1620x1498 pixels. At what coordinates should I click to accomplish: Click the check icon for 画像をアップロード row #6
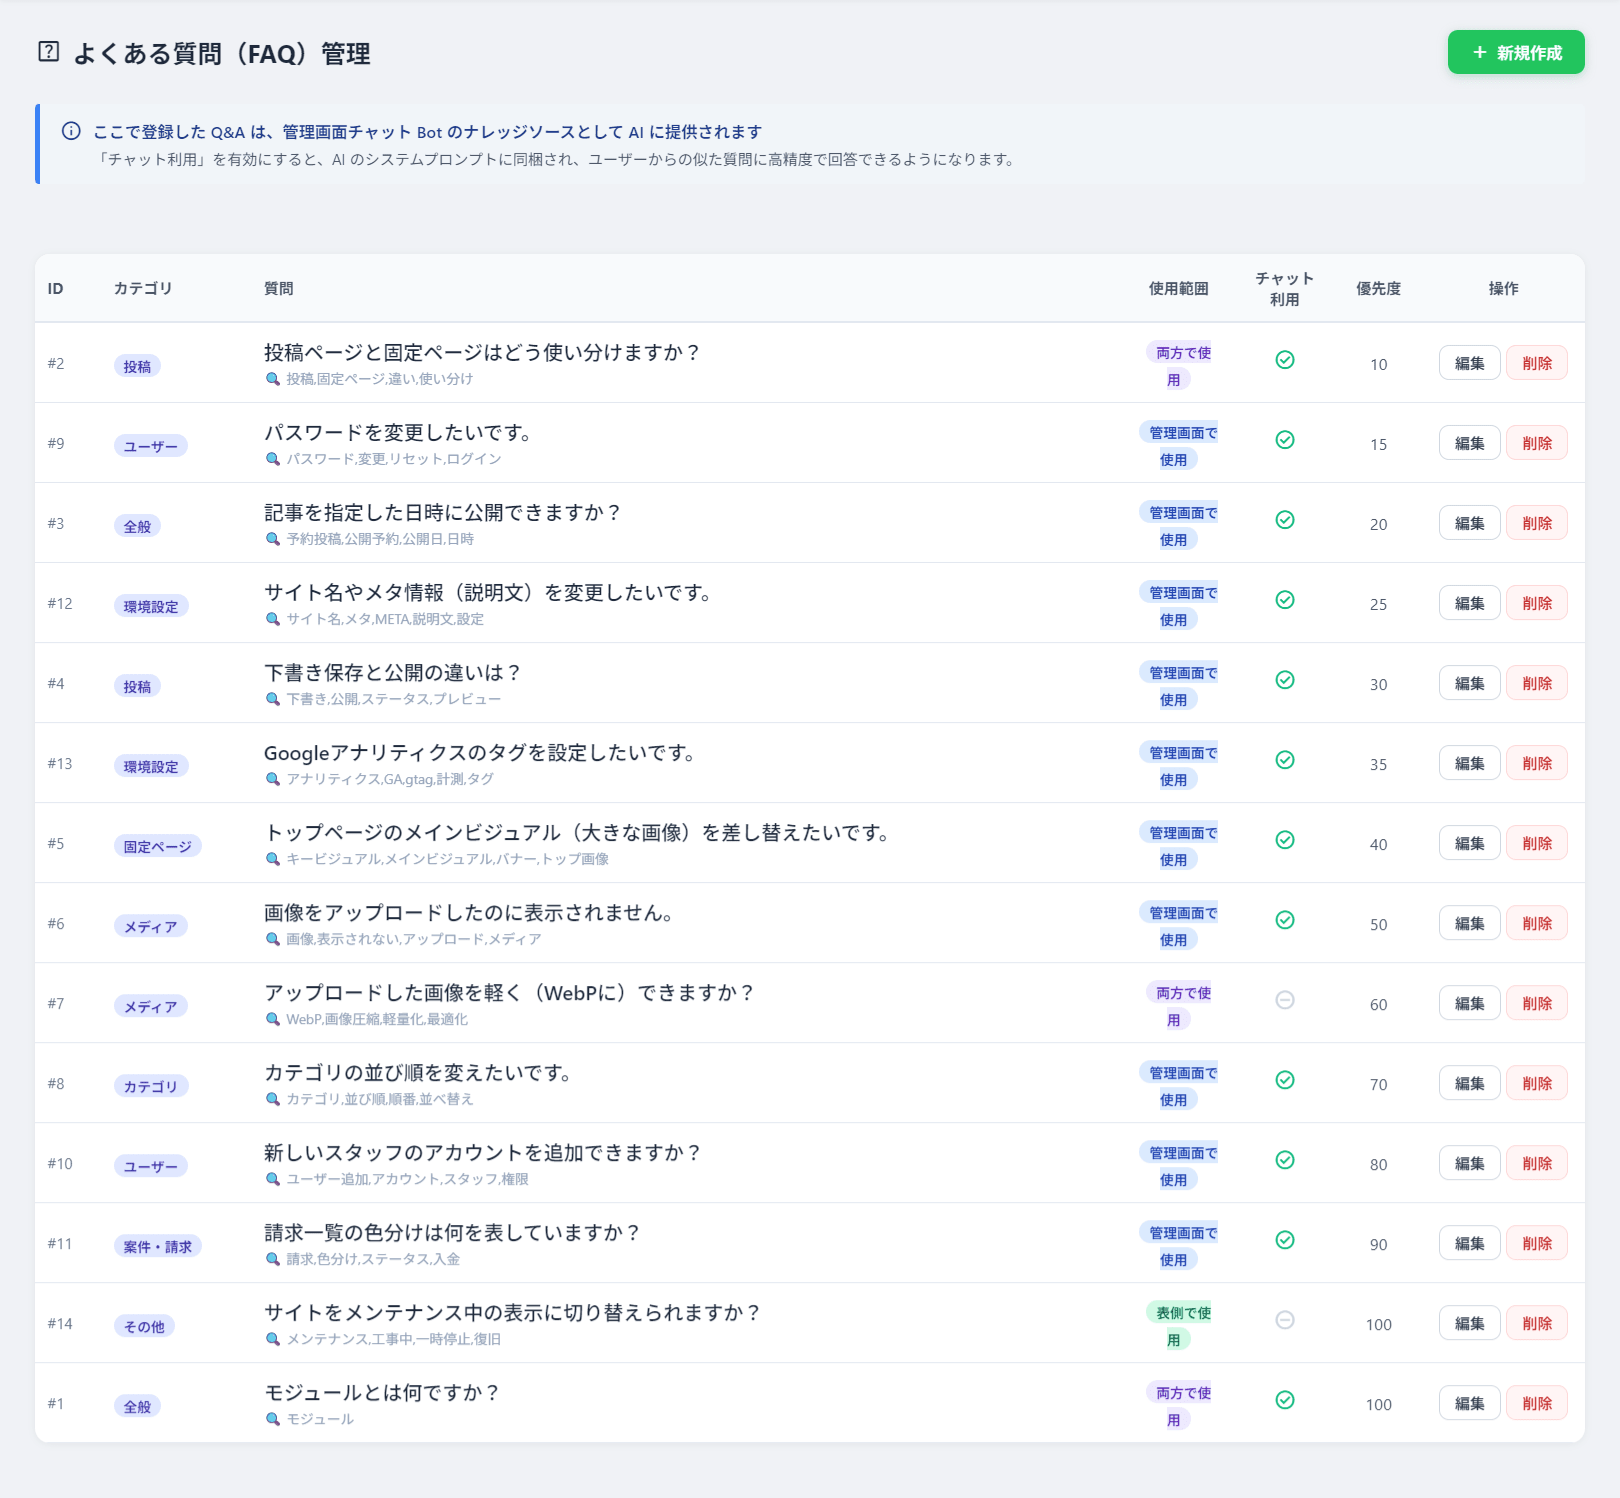tap(1285, 920)
